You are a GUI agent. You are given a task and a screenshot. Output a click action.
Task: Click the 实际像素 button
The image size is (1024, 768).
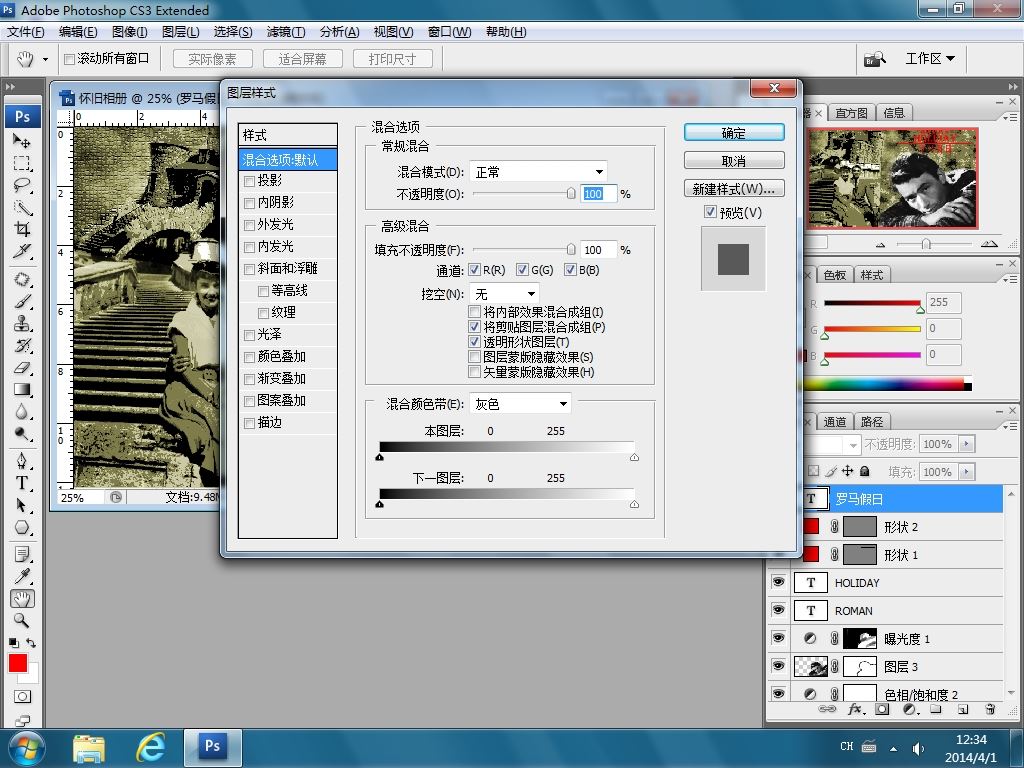pyautogui.click(x=212, y=59)
